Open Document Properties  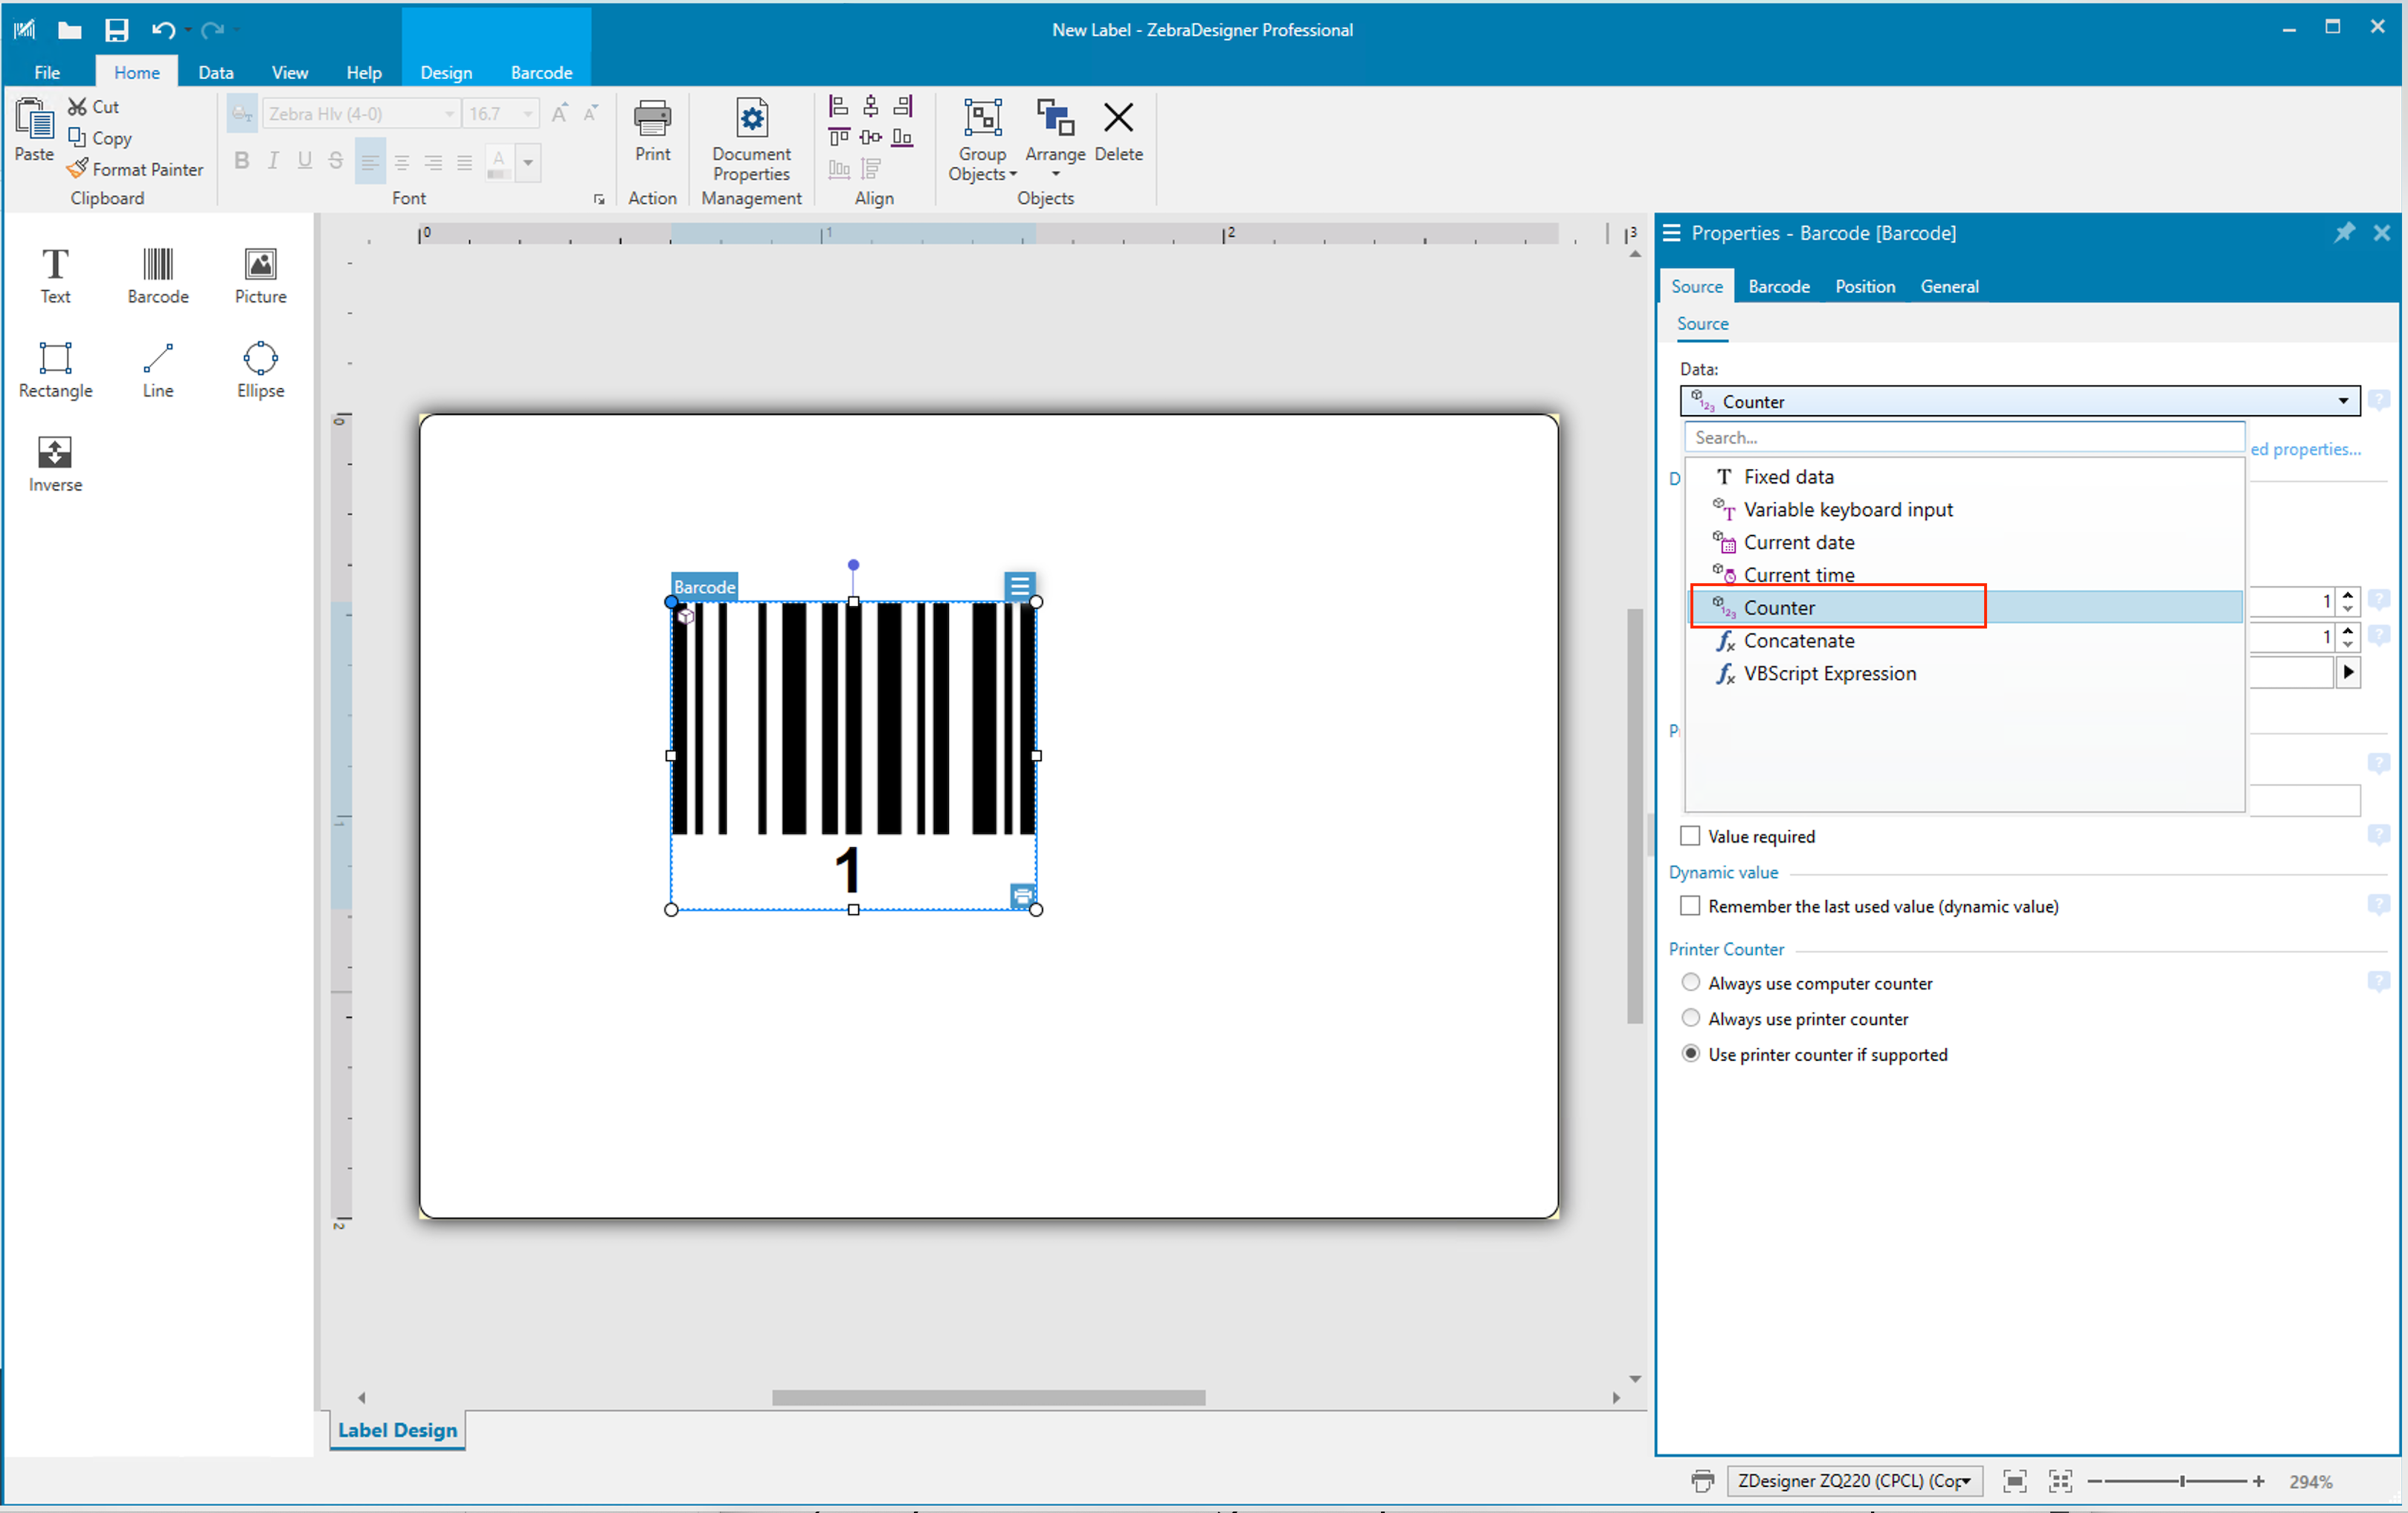[x=751, y=140]
